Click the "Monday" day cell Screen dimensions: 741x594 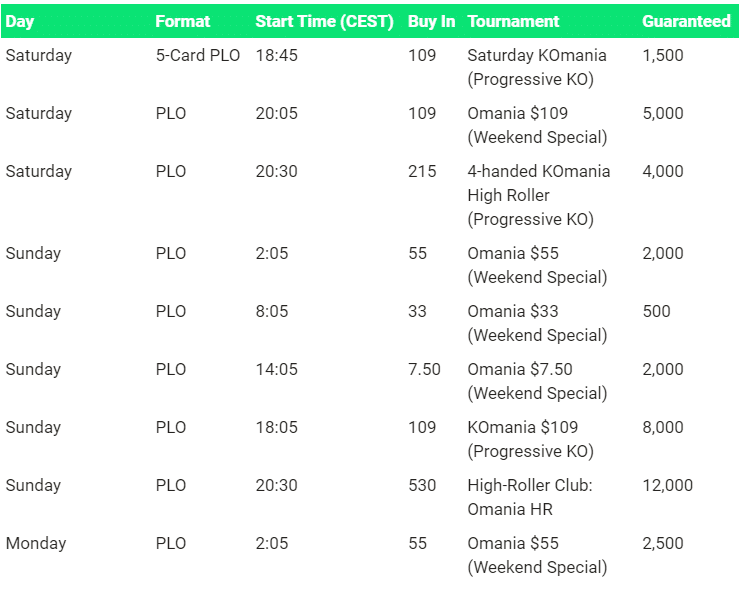click(x=36, y=543)
